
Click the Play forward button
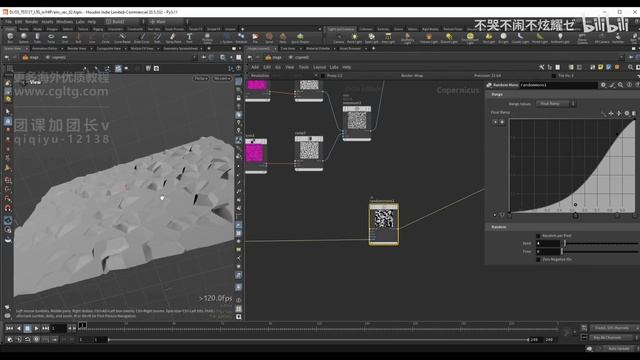point(36,328)
